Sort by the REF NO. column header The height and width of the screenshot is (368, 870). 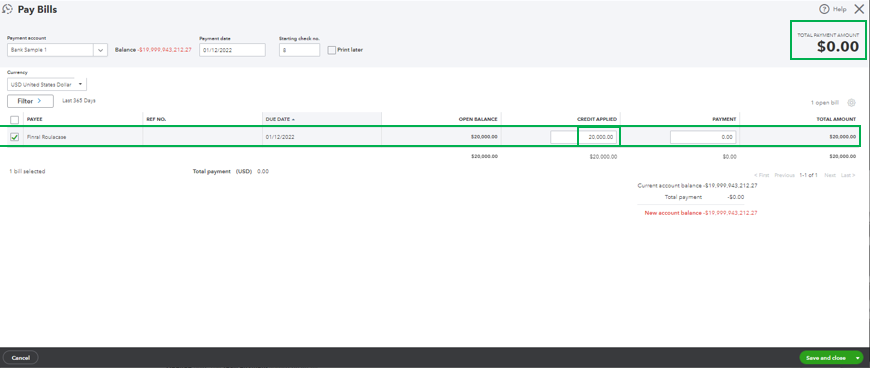pyautogui.click(x=156, y=119)
